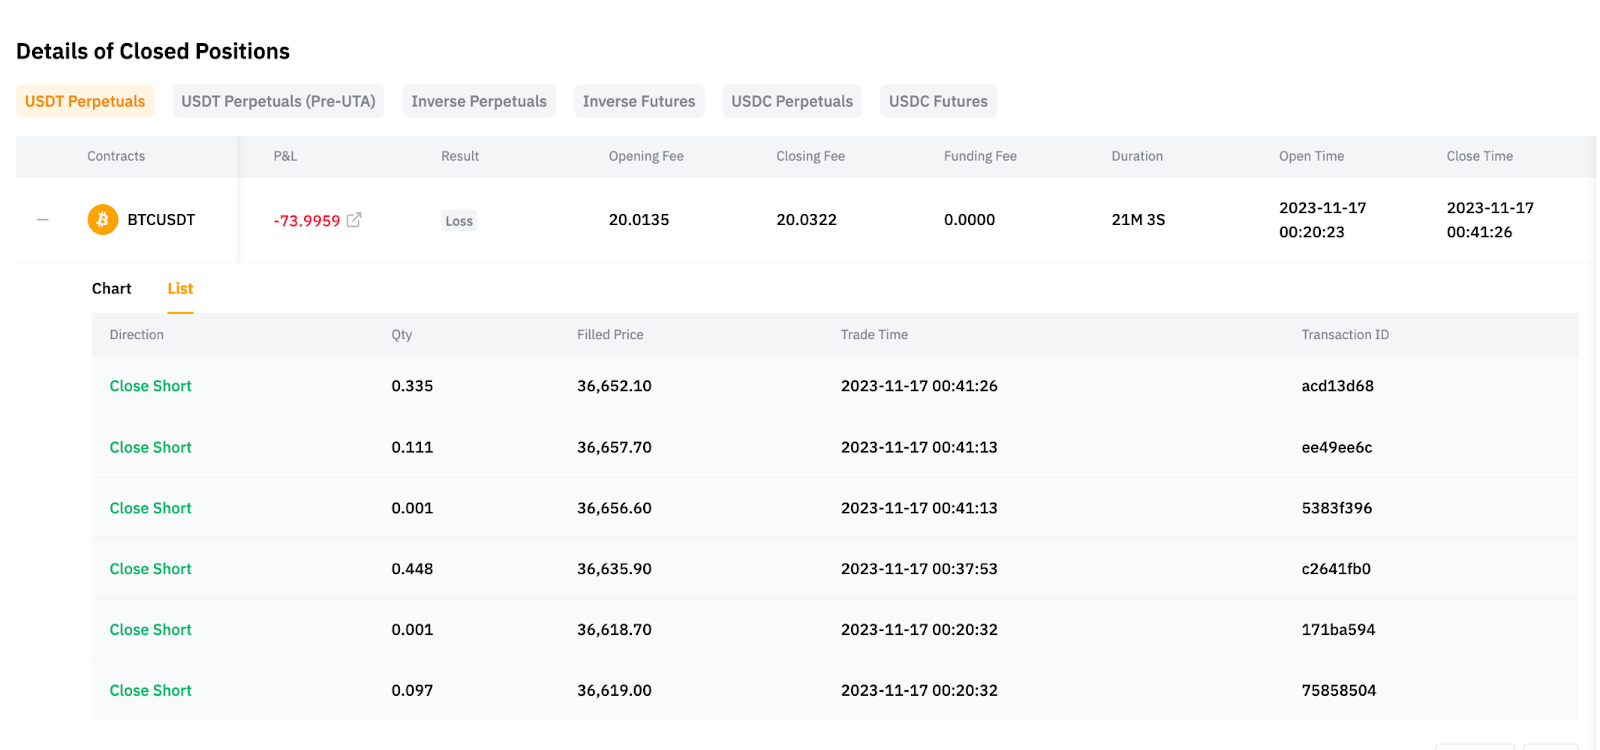Viewport: 1600px width, 750px height.
Task: Go to the Inverse Futures tab
Action: (x=639, y=101)
